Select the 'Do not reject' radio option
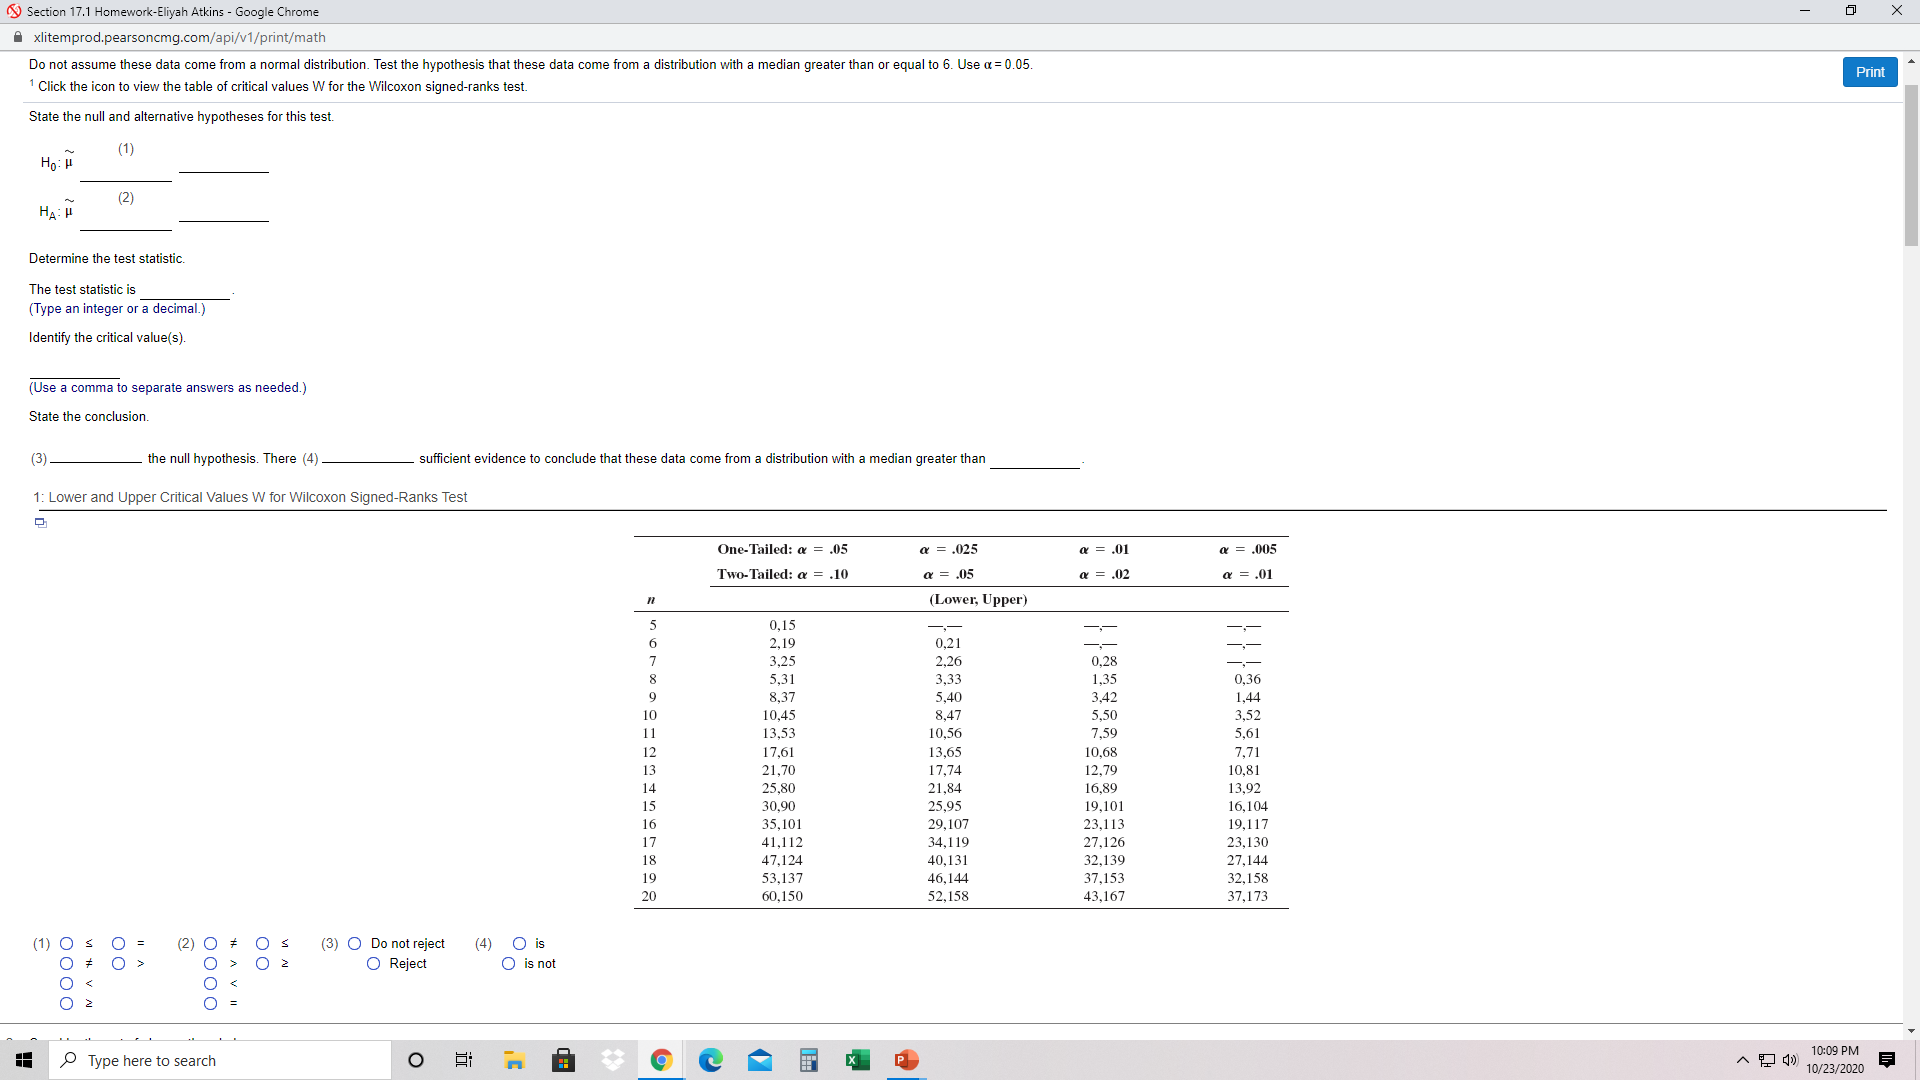 click(x=355, y=944)
